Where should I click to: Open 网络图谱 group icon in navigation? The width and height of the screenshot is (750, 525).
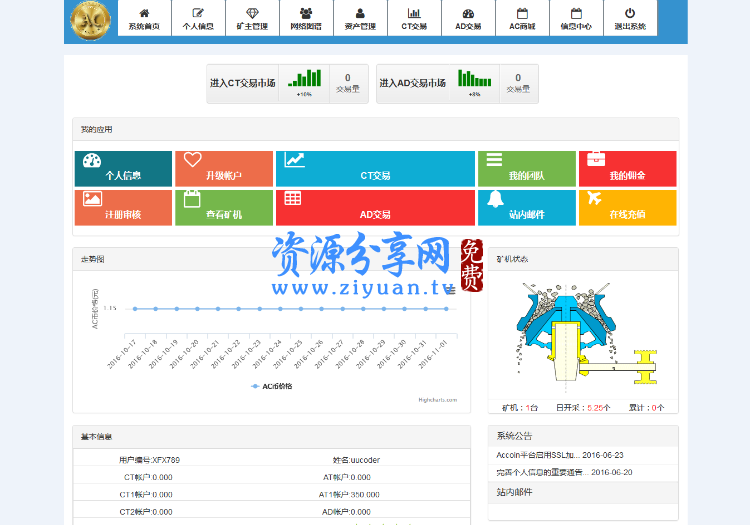pyautogui.click(x=306, y=18)
